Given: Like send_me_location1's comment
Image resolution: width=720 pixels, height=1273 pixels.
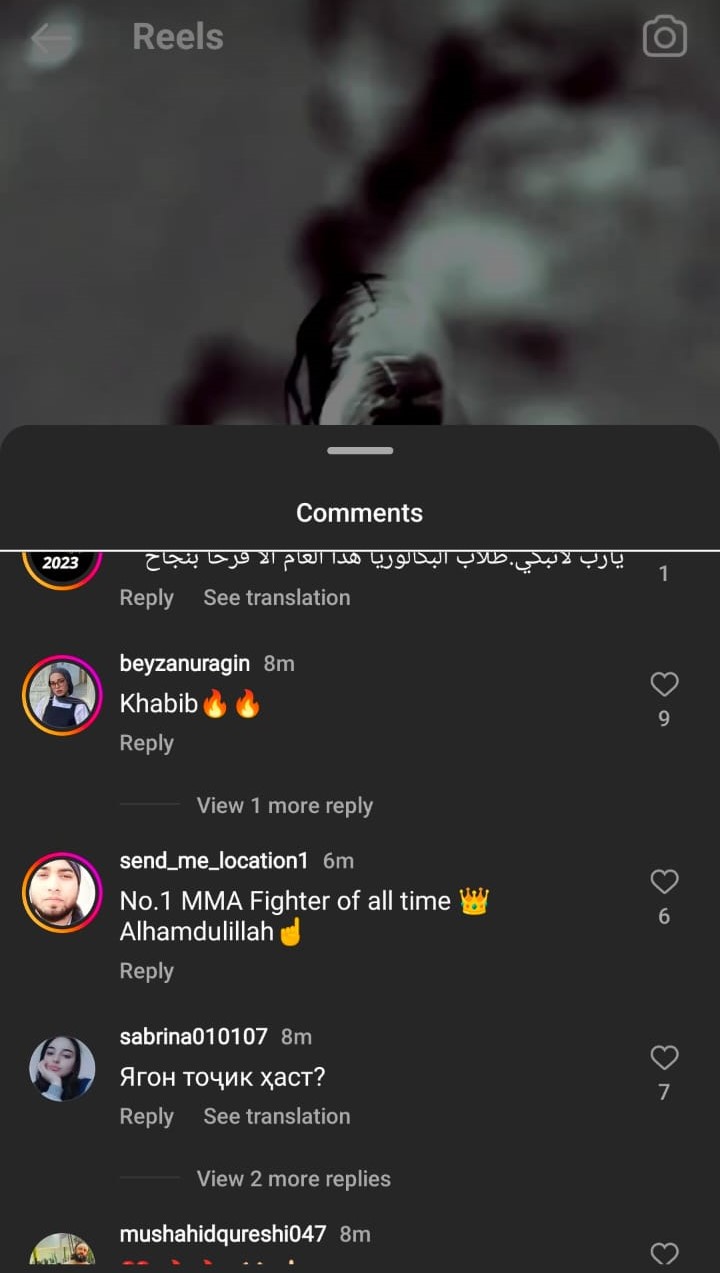Looking at the screenshot, I should pyautogui.click(x=664, y=882).
